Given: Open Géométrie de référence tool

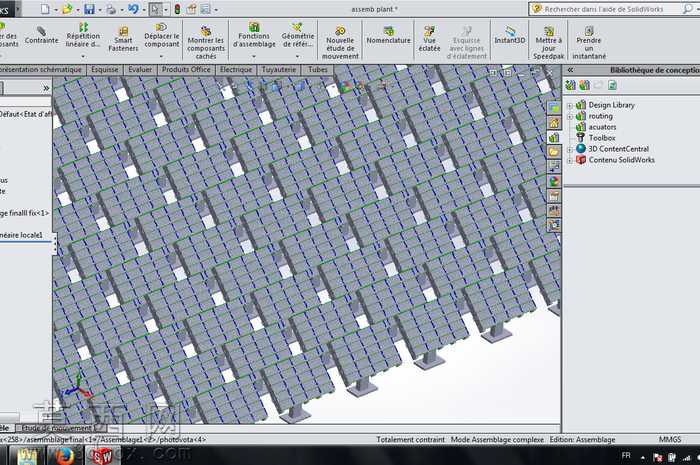Looking at the screenshot, I should pos(298,35).
